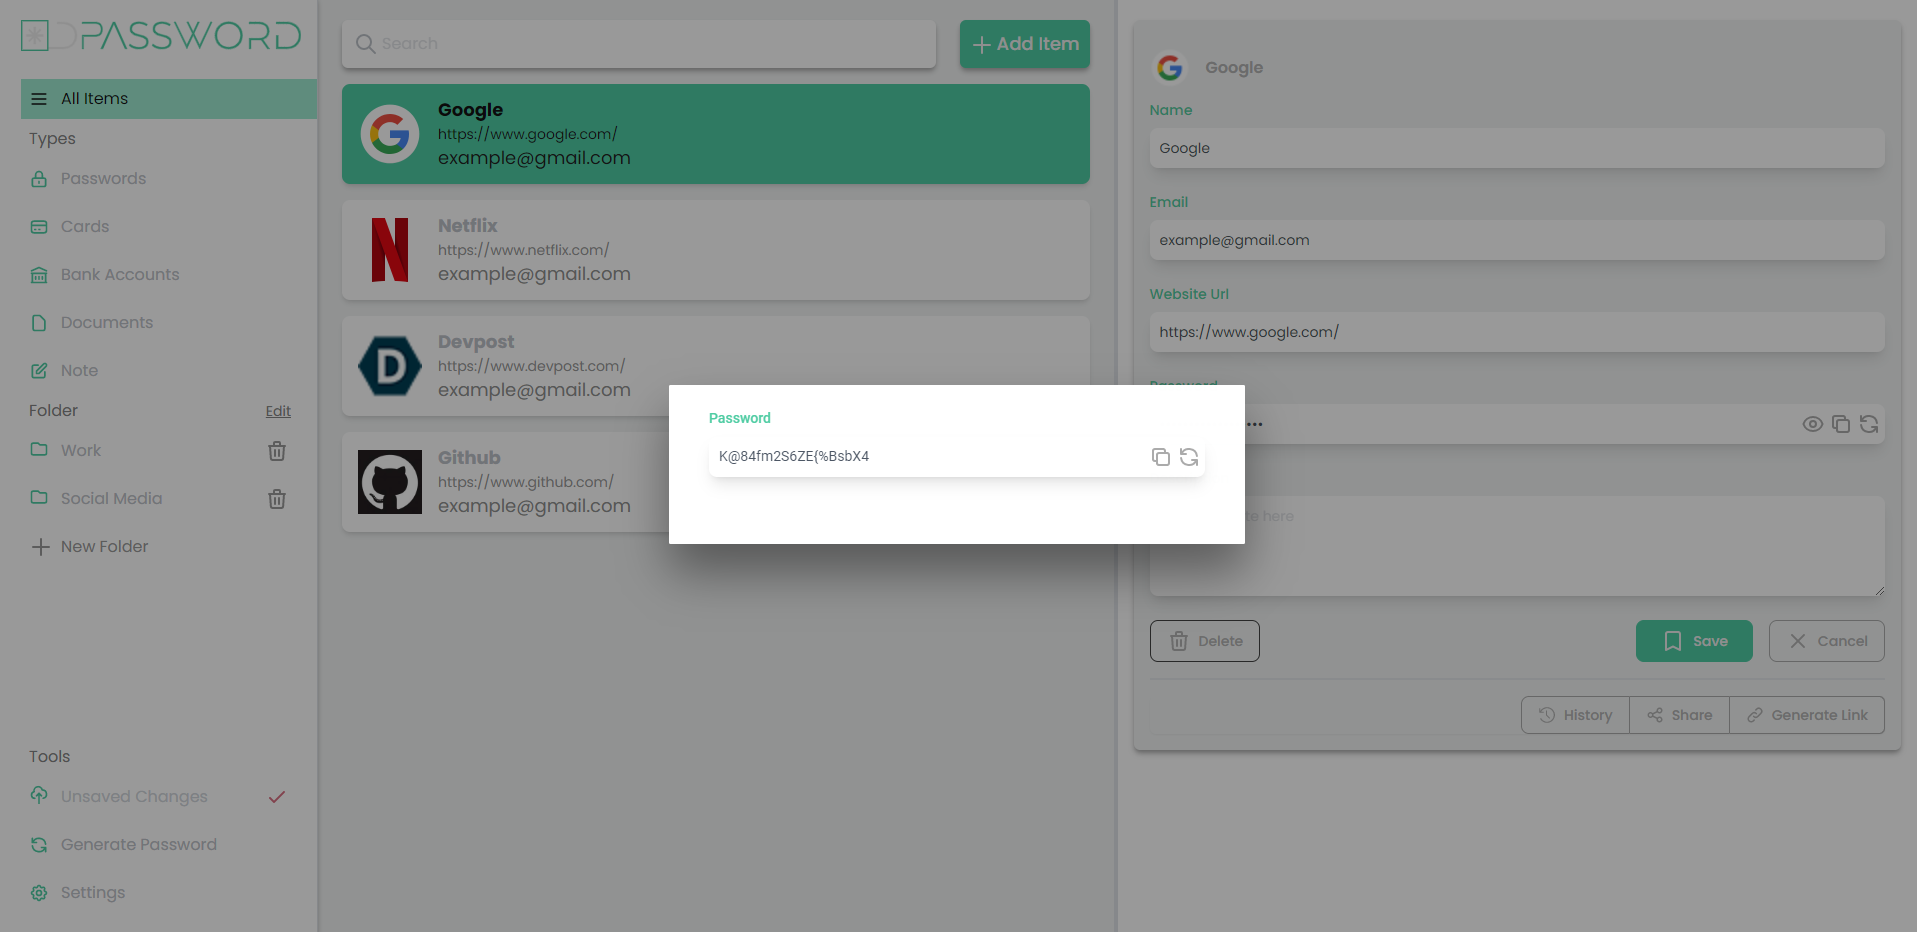Open the Generate Password tool
Screen dimensions: 1917x932
tap(139, 845)
